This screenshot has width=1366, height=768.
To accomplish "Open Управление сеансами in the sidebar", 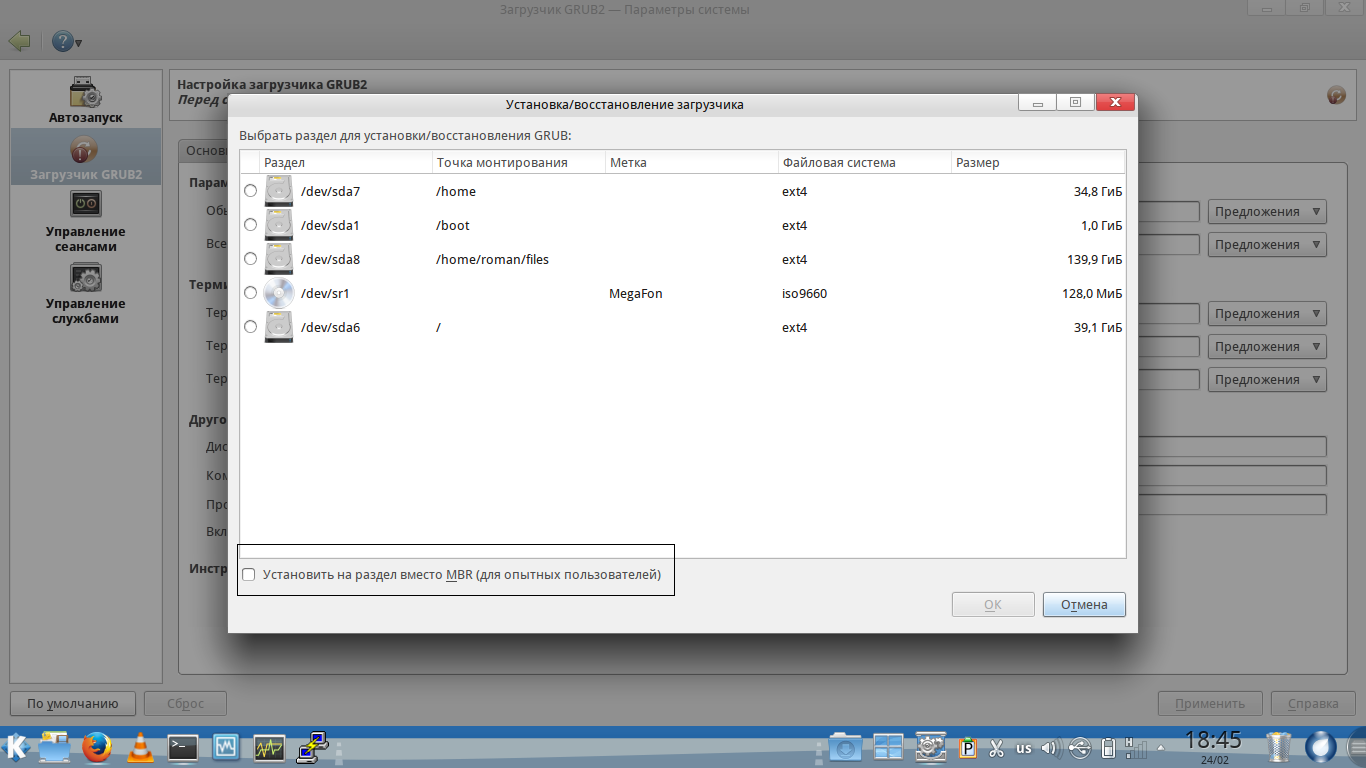I will point(86,221).
